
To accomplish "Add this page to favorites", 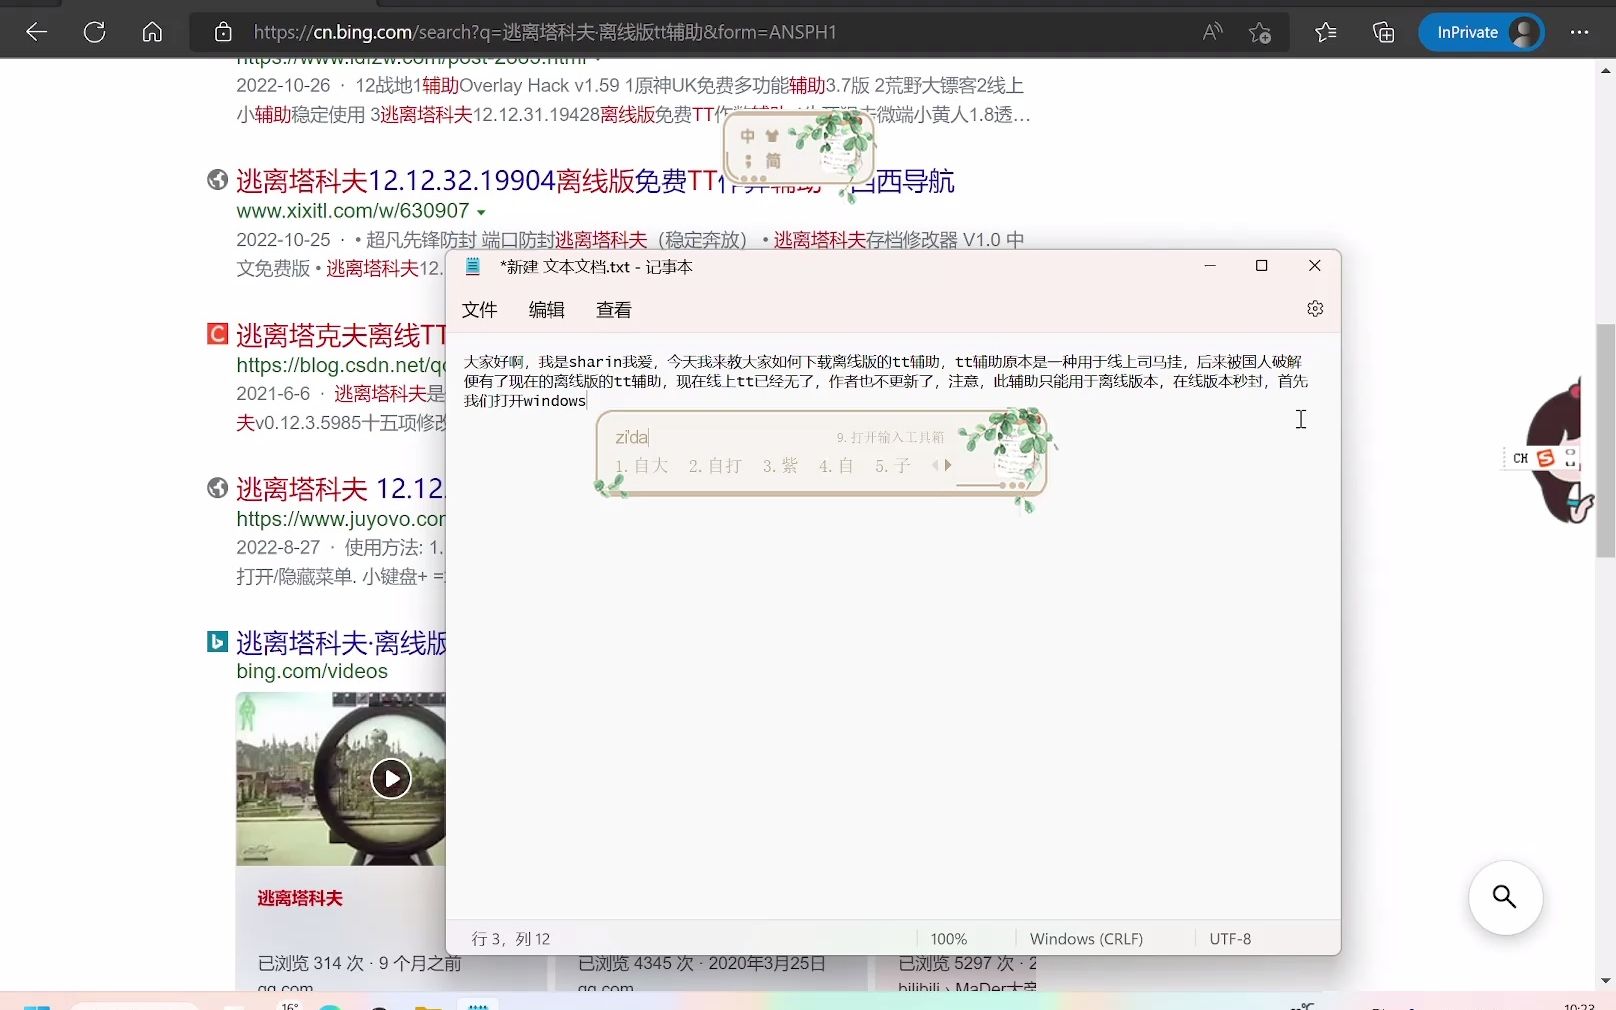I will (1260, 33).
